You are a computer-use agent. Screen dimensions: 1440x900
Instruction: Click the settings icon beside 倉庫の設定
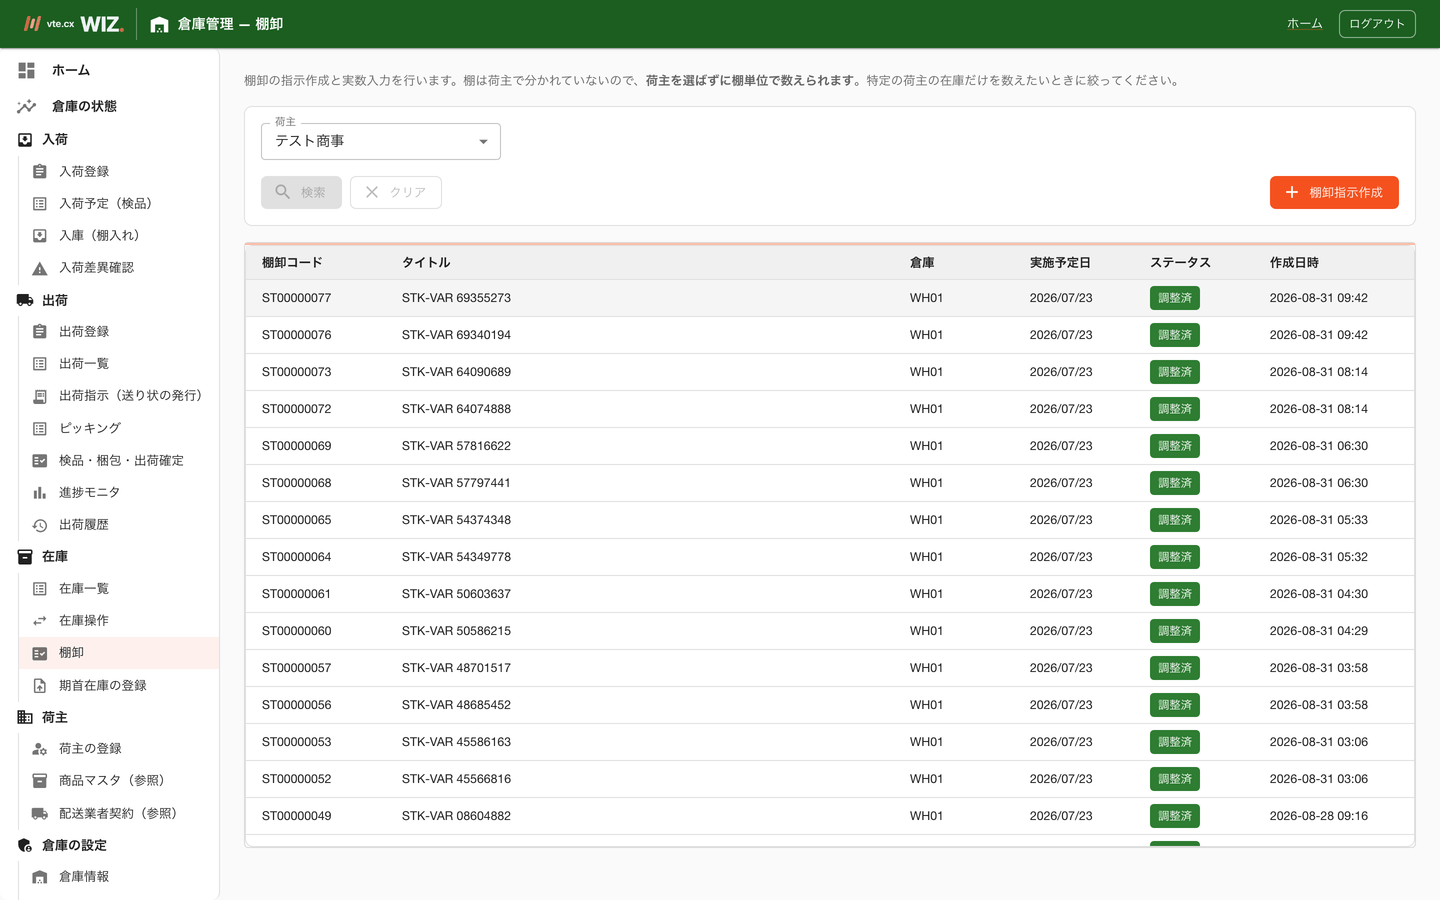pyautogui.click(x=25, y=846)
